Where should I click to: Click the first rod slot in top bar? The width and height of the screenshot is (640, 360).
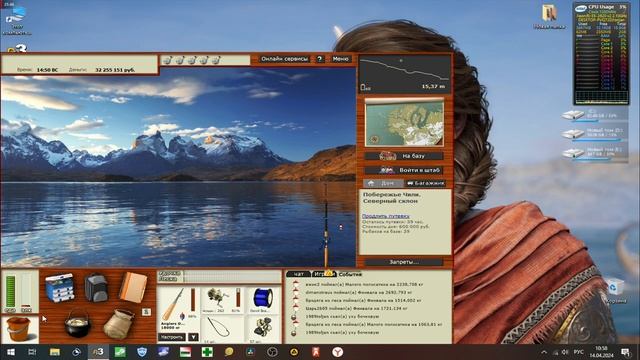167,60
